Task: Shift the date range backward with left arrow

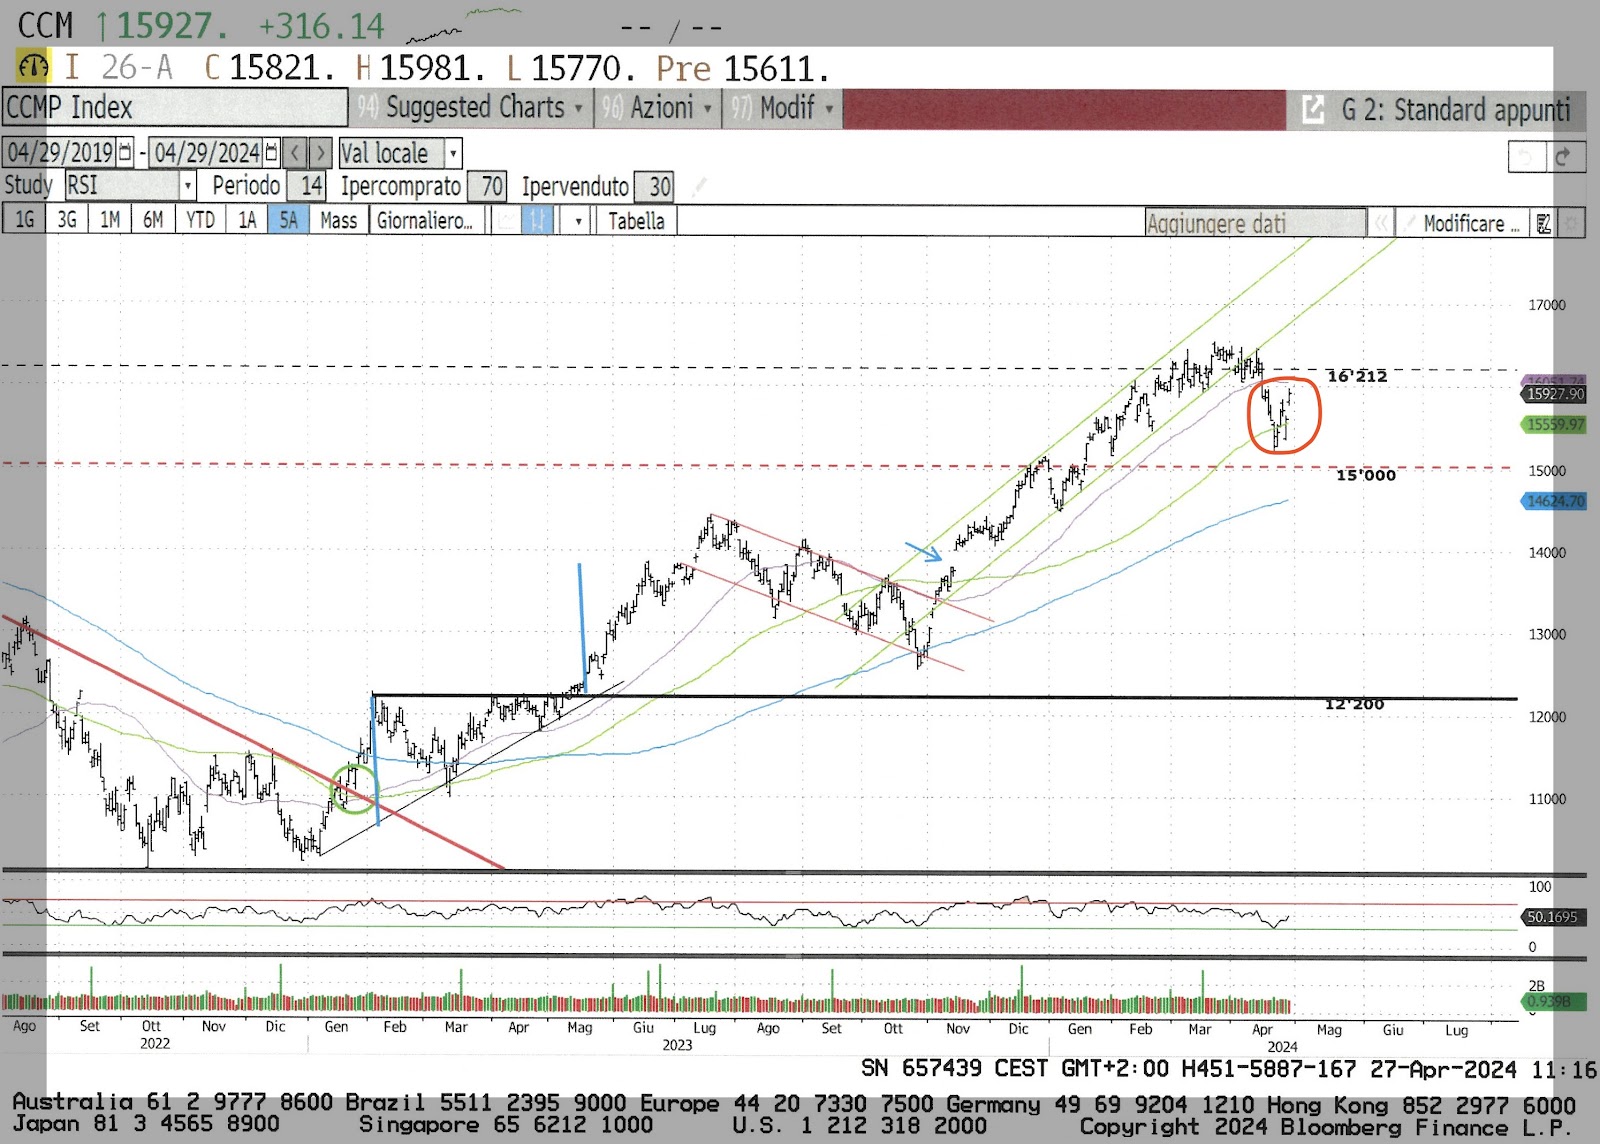Action: (295, 153)
